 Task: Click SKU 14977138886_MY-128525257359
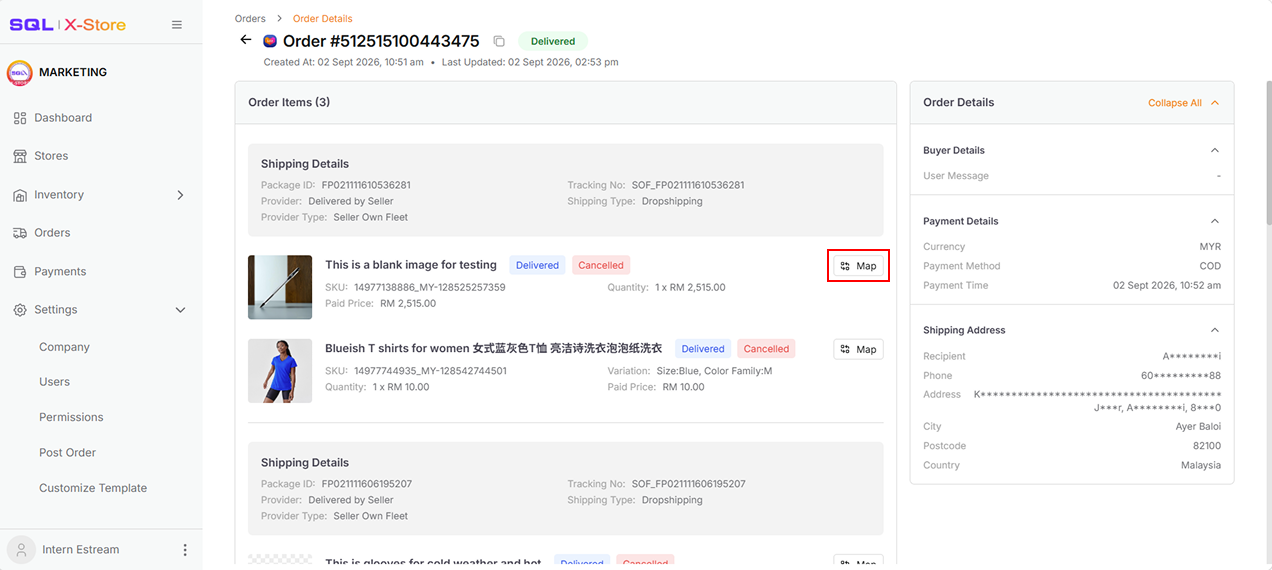pos(430,287)
